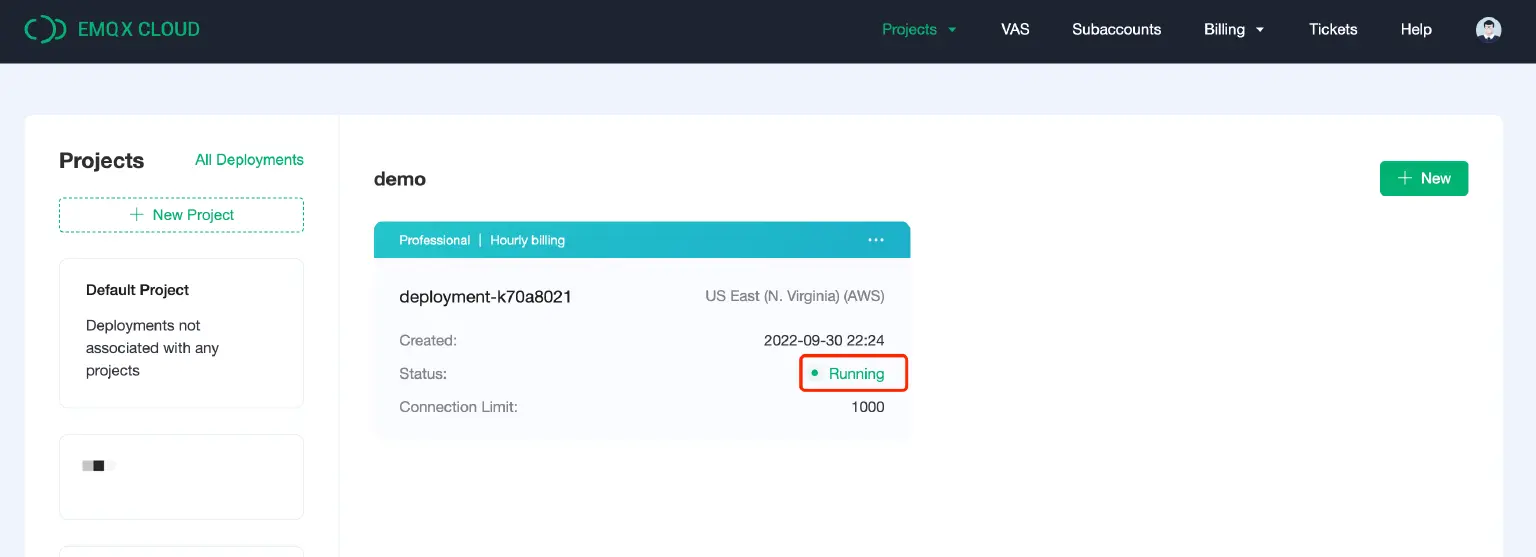Select the blurred project card in sidebar
Viewport: 1536px width, 557px height.
tap(181, 476)
